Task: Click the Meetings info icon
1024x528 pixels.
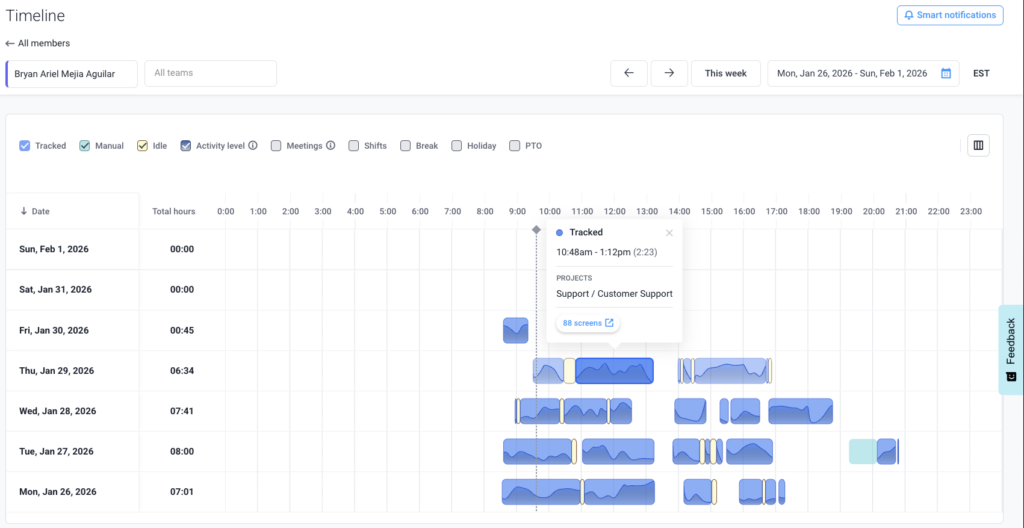Action: point(330,146)
